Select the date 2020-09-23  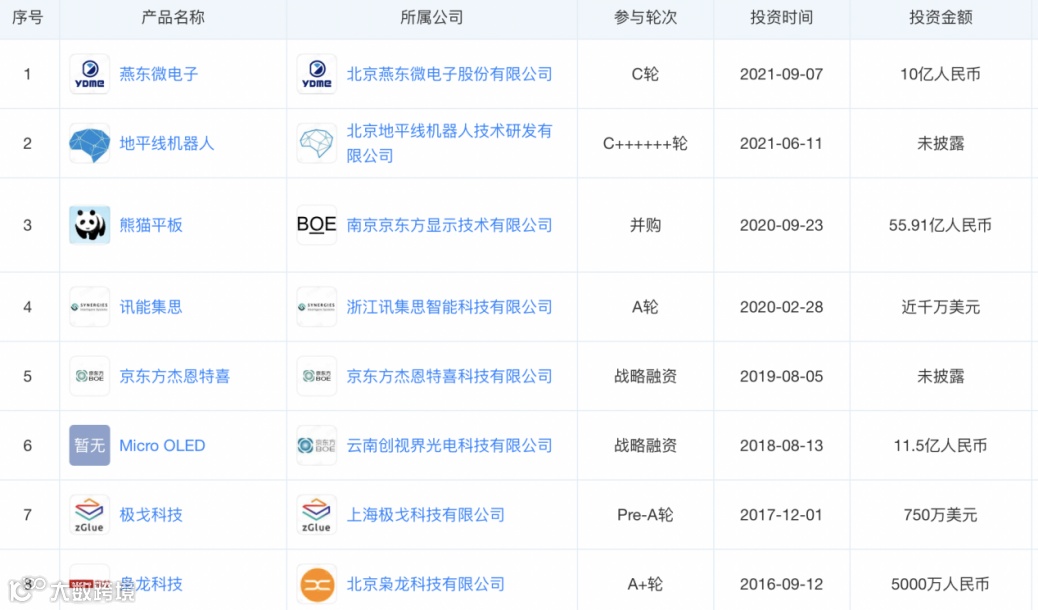(x=782, y=225)
